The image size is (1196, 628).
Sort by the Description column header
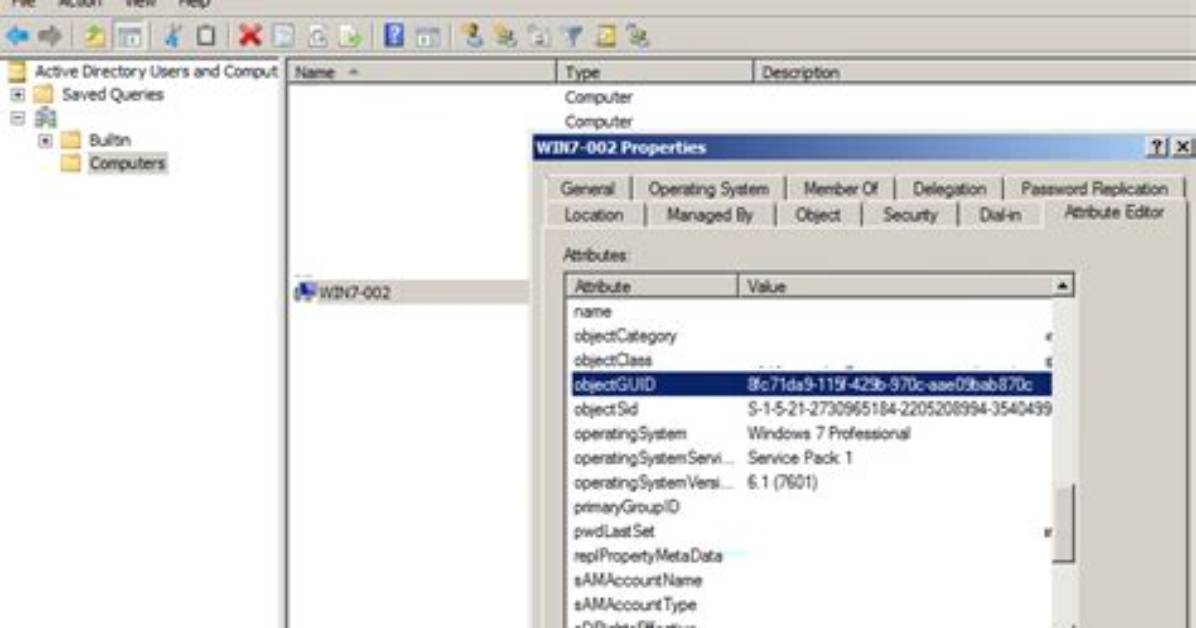(x=974, y=72)
